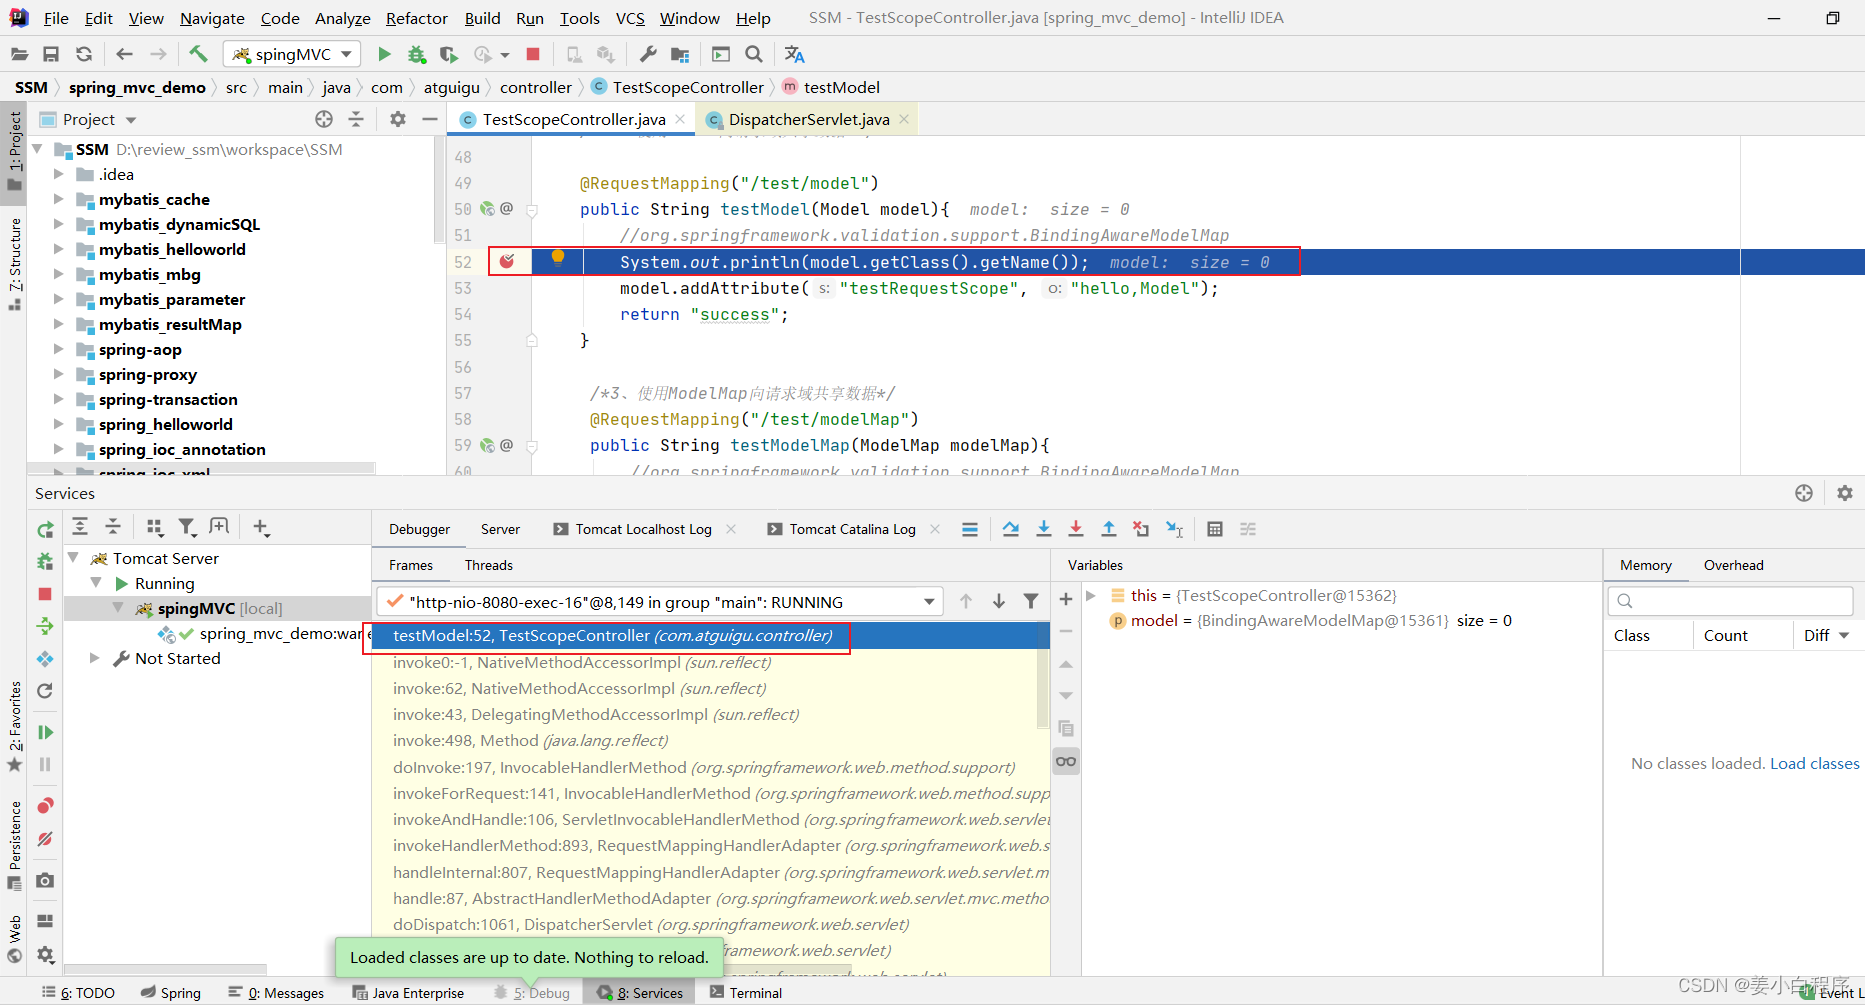The height and width of the screenshot is (1005, 1865).
Task: Switch to the Threads tab
Action: click(x=488, y=565)
